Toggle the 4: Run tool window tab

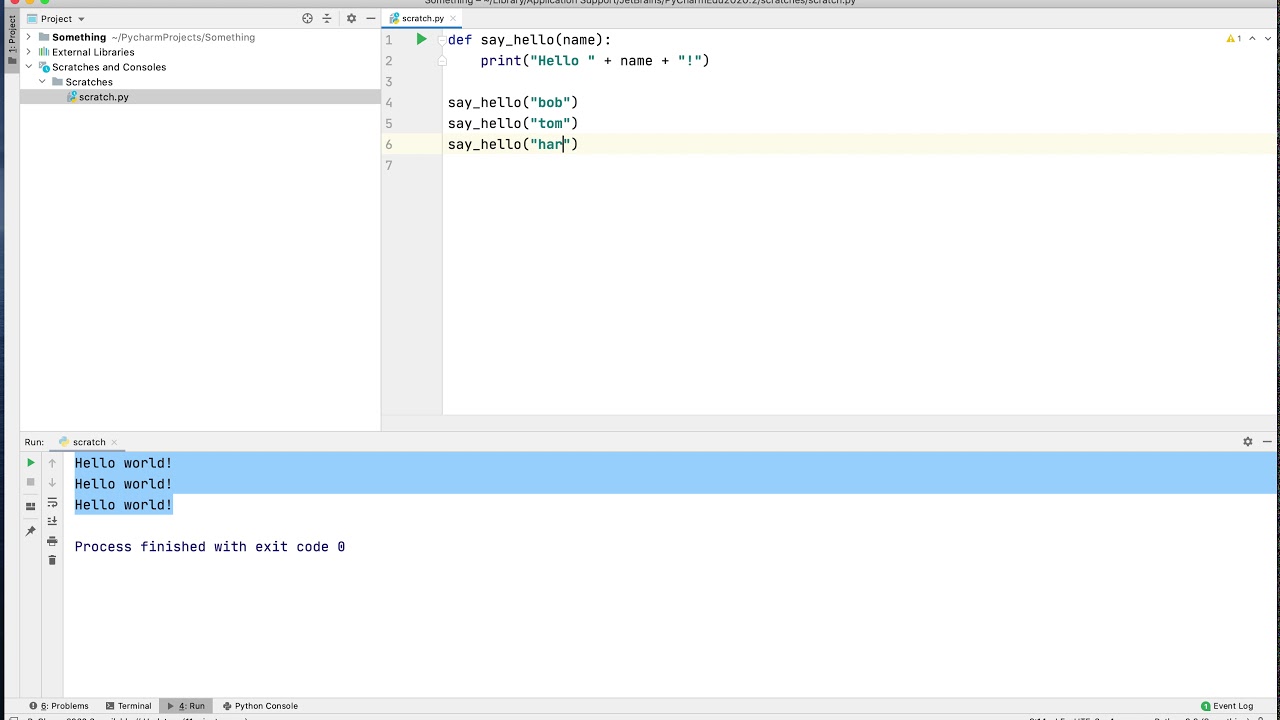click(185, 705)
